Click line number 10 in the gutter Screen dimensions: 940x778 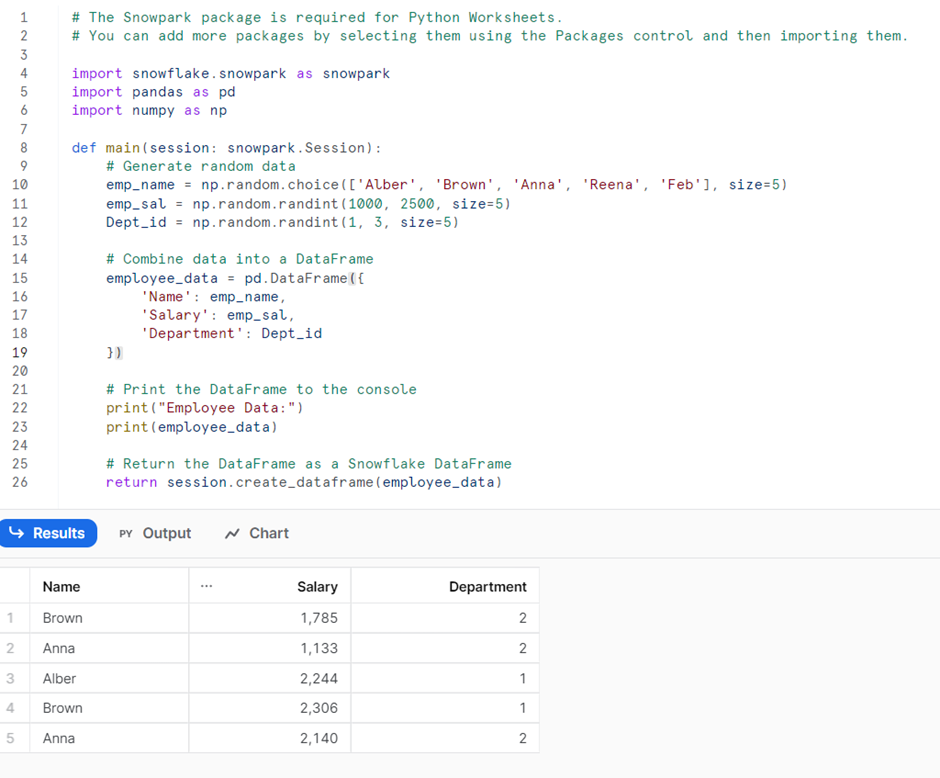tap(20, 185)
